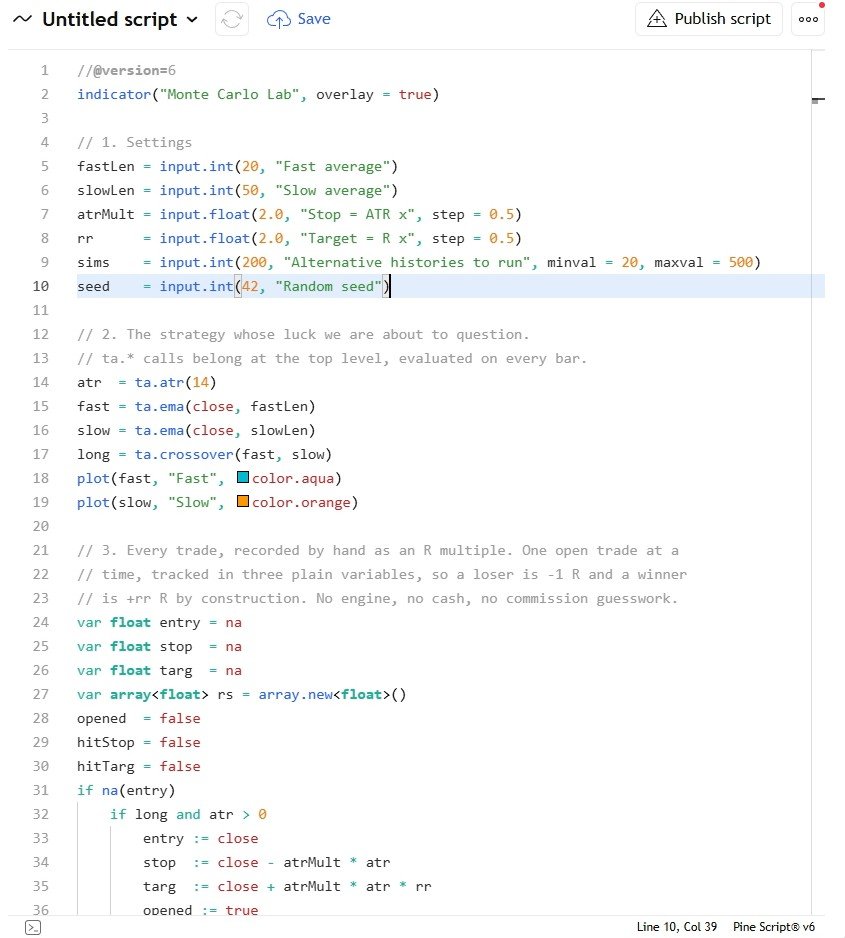The height and width of the screenshot is (938, 845).
Task: Click "if na(entry)" on line 31
Action: click(126, 790)
